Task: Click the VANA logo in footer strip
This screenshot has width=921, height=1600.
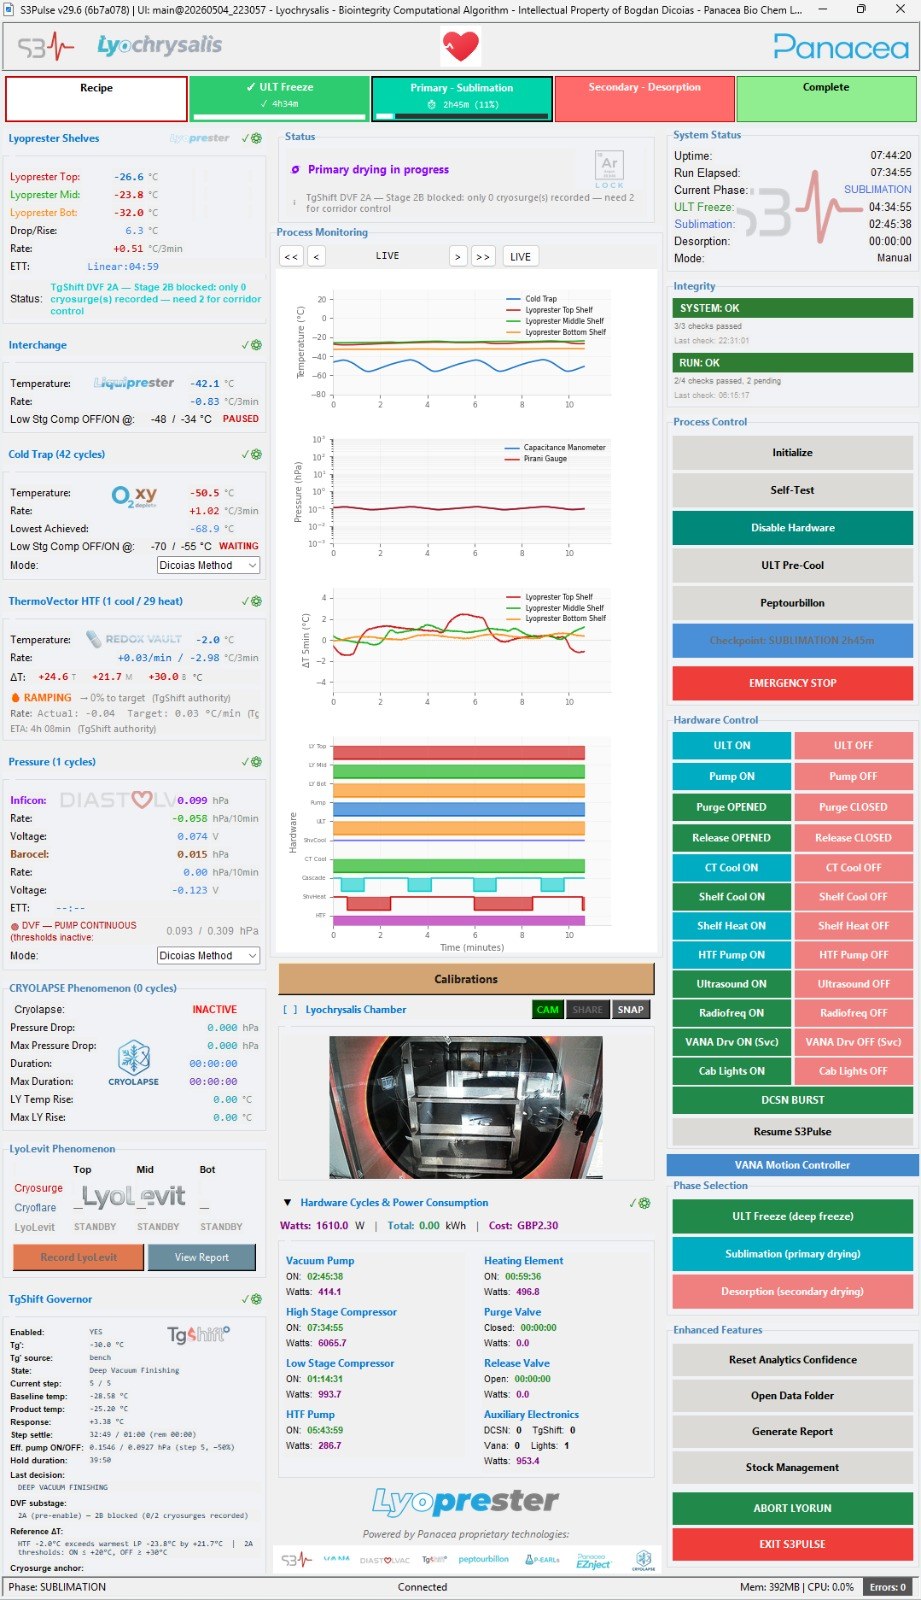Action: pyautogui.click(x=336, y=1558)
